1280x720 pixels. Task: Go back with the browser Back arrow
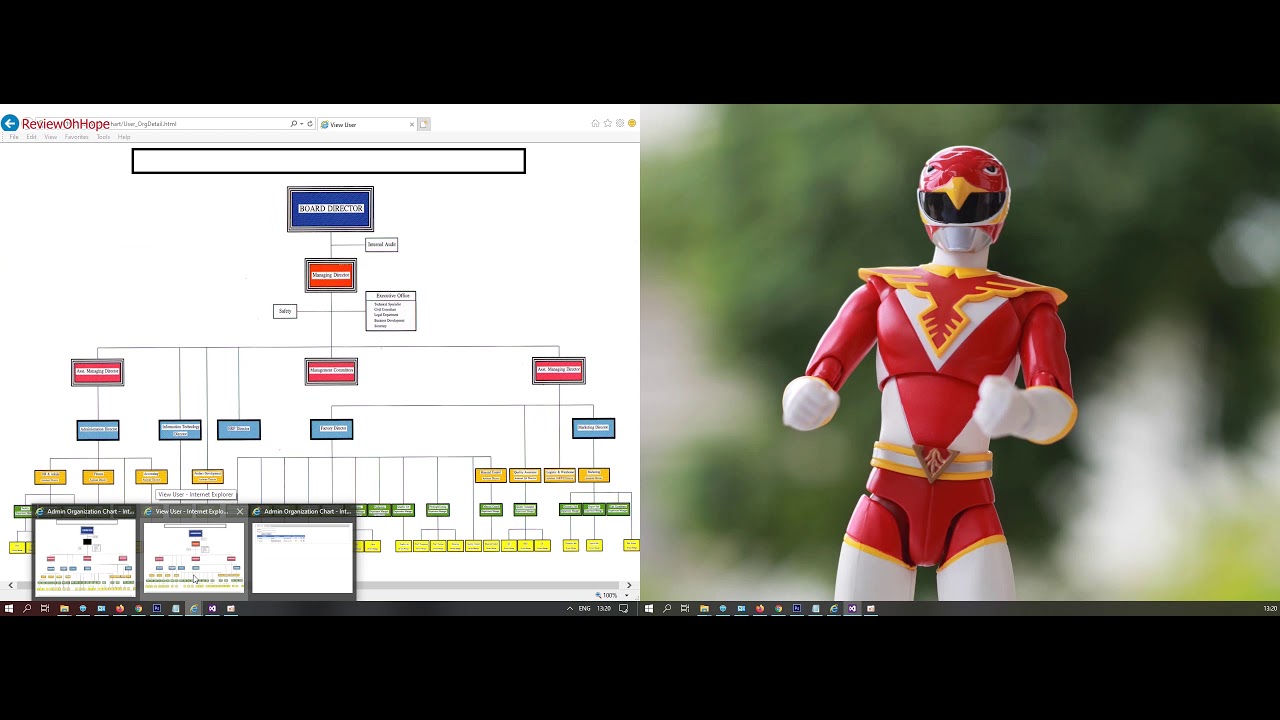tap(9, 123)
